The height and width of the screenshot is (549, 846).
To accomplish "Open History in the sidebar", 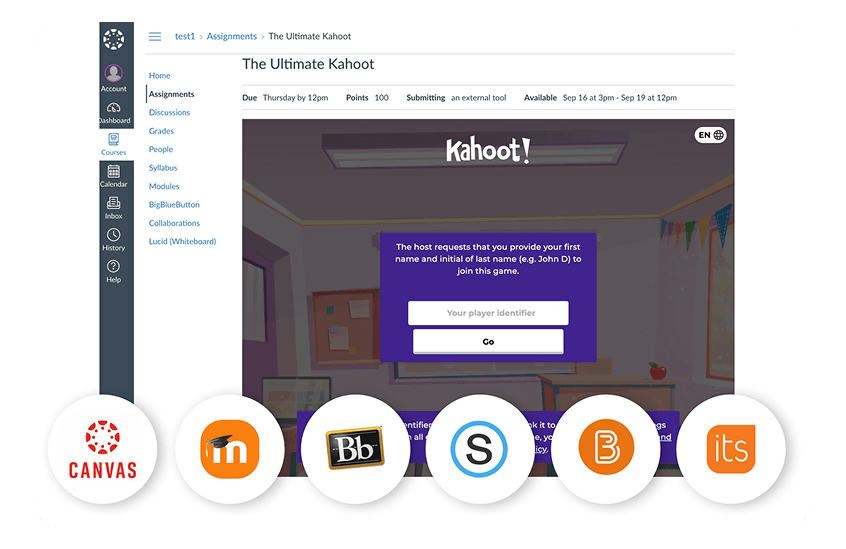I will 114,240.
